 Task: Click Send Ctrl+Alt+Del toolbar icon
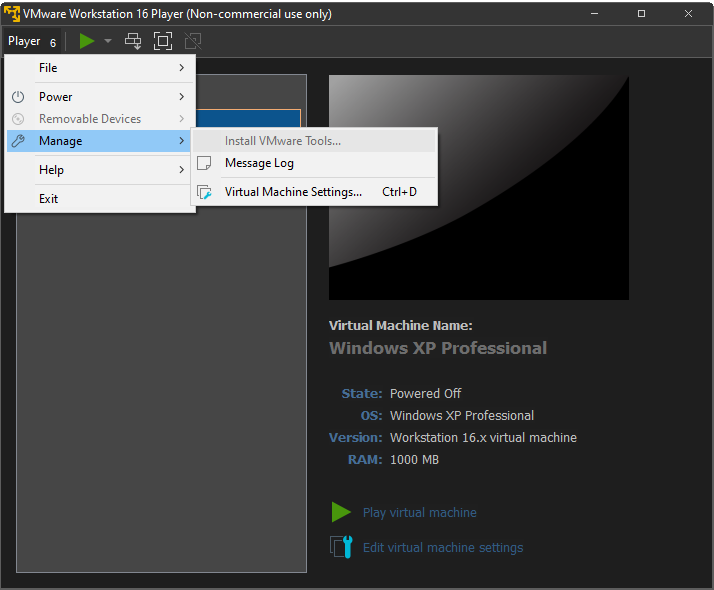click(x=133, y=41)
